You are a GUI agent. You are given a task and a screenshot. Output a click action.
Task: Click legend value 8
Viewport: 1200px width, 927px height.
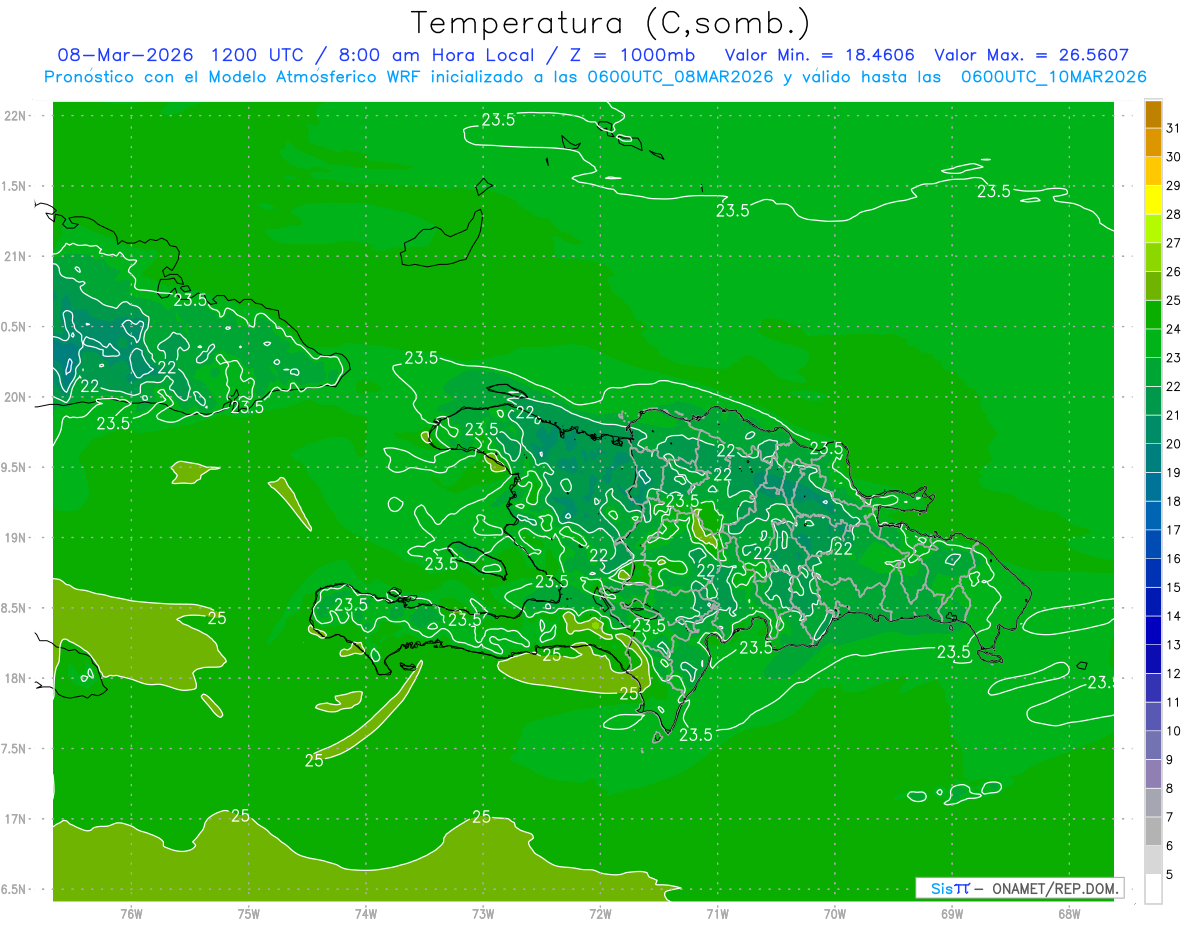[1170, 788]
